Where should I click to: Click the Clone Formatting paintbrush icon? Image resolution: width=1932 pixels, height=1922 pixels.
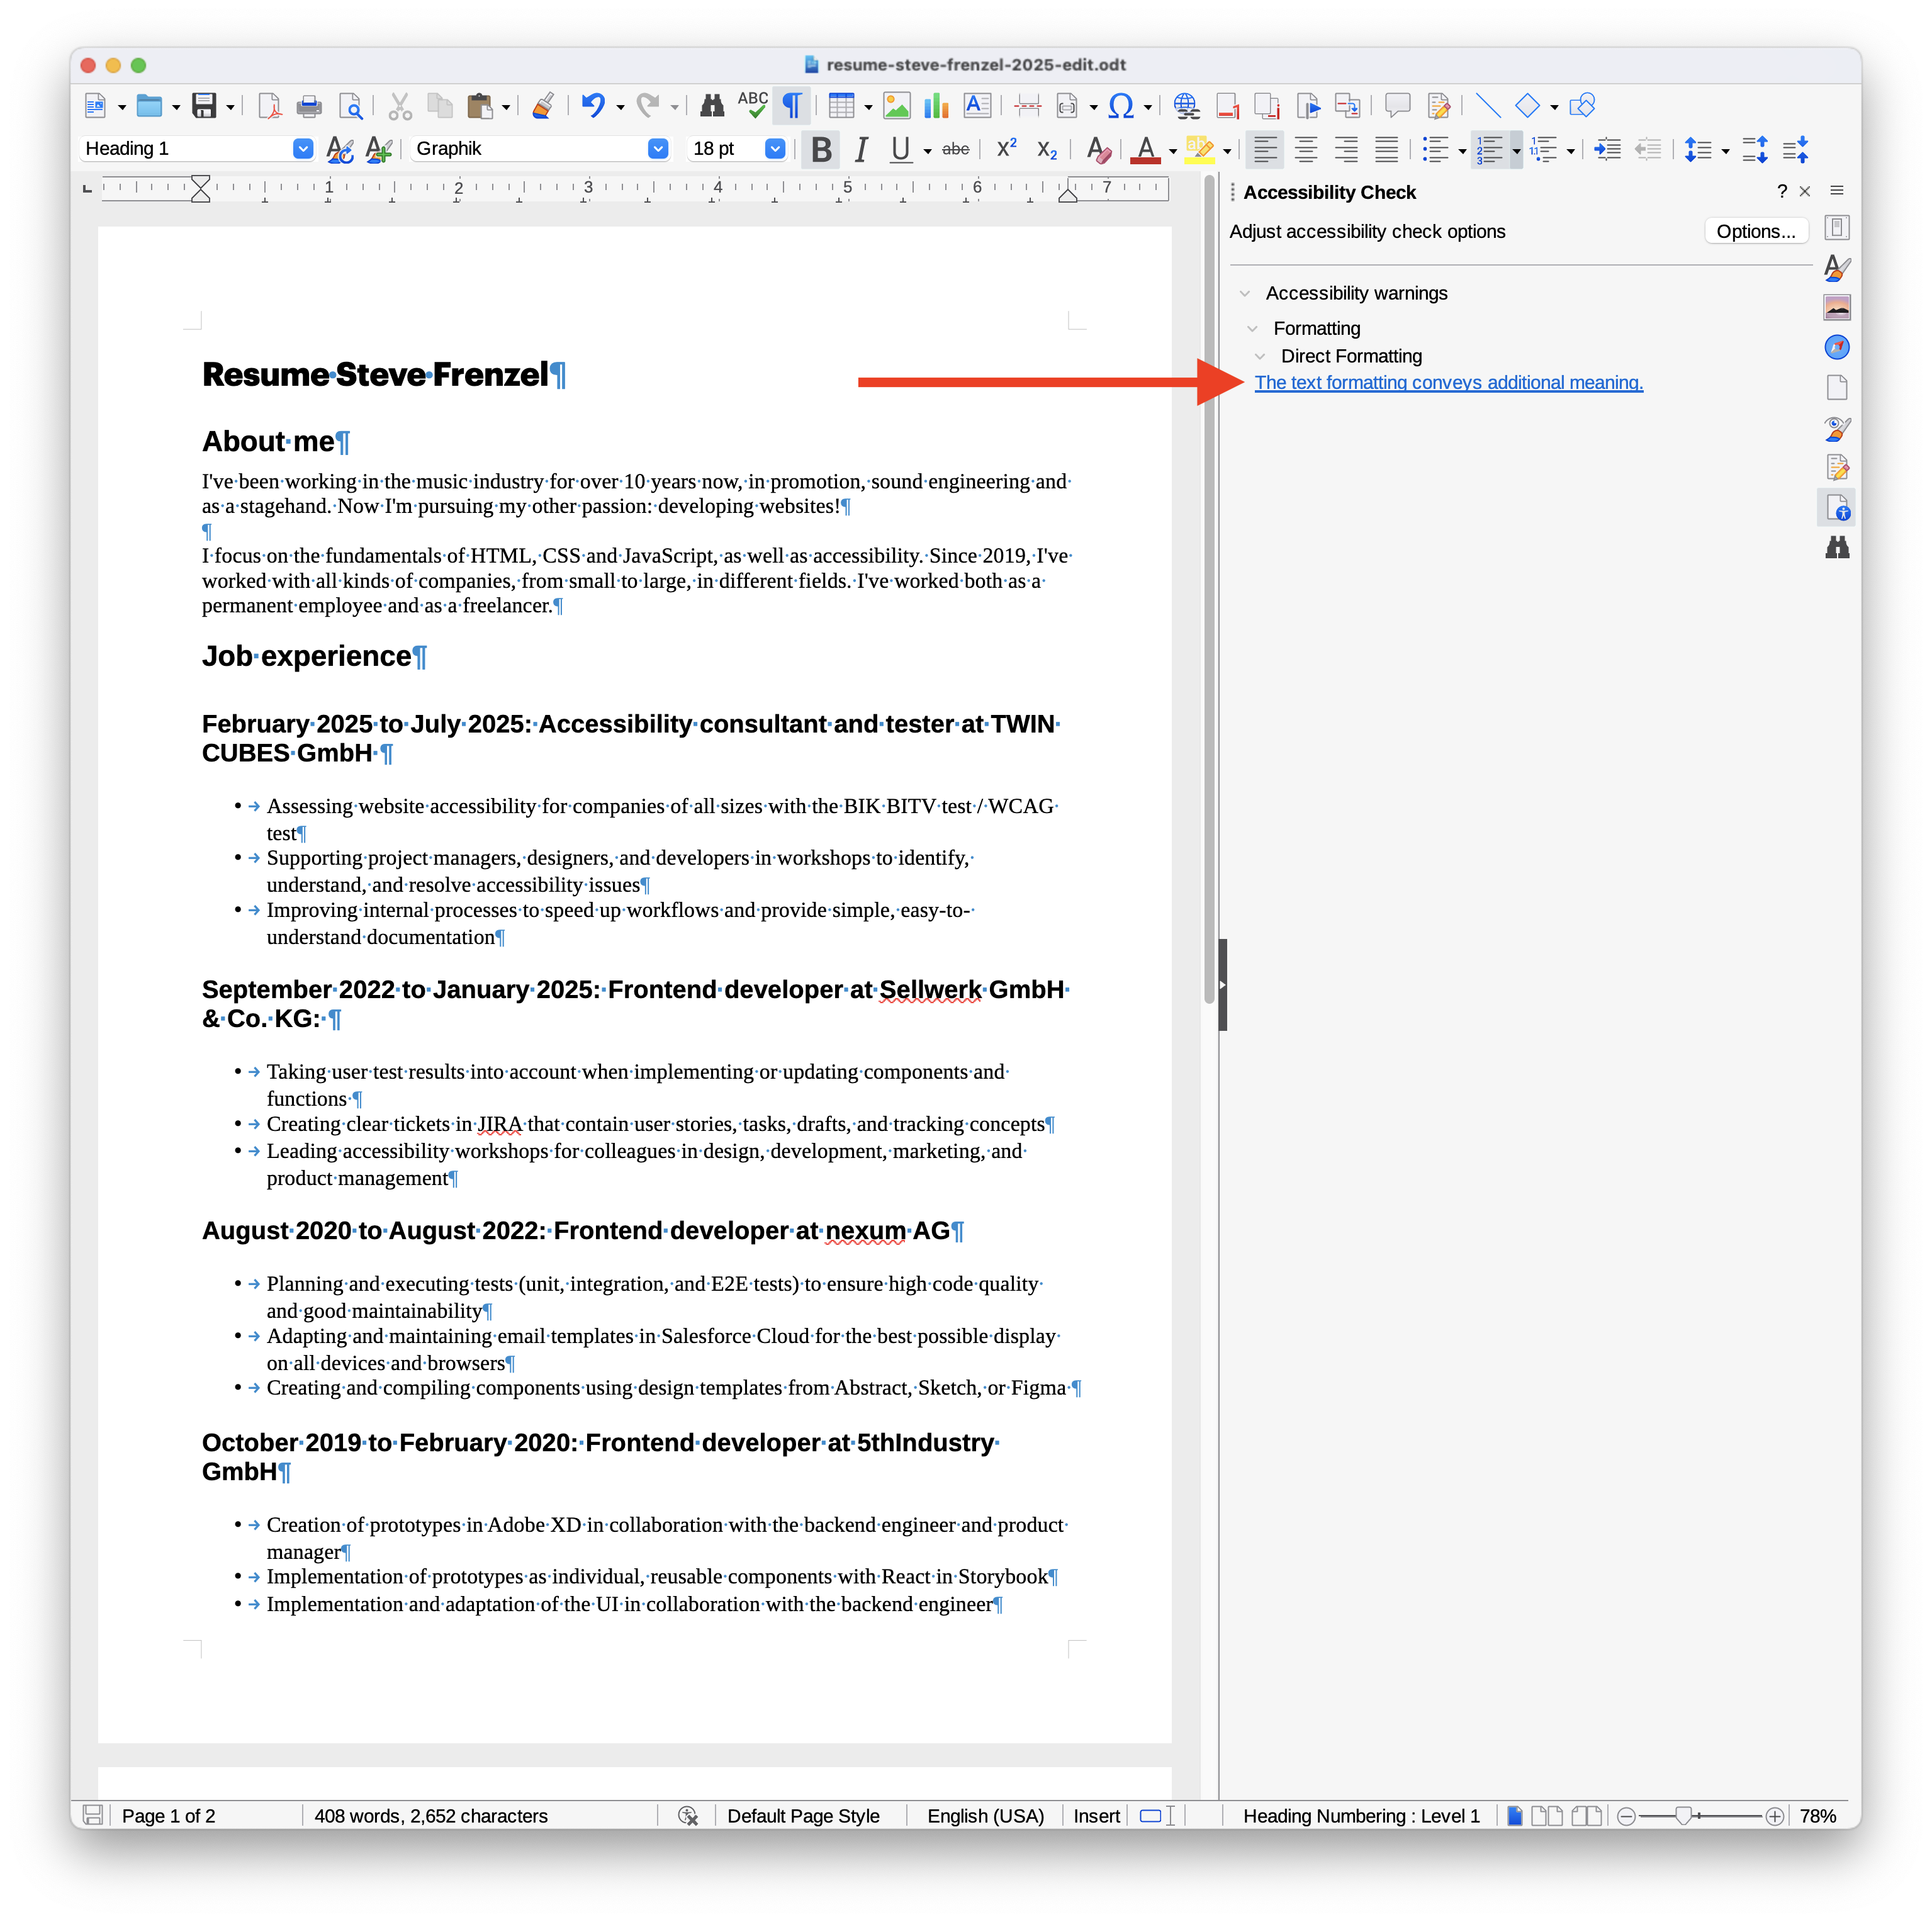[x=543, y=106]
